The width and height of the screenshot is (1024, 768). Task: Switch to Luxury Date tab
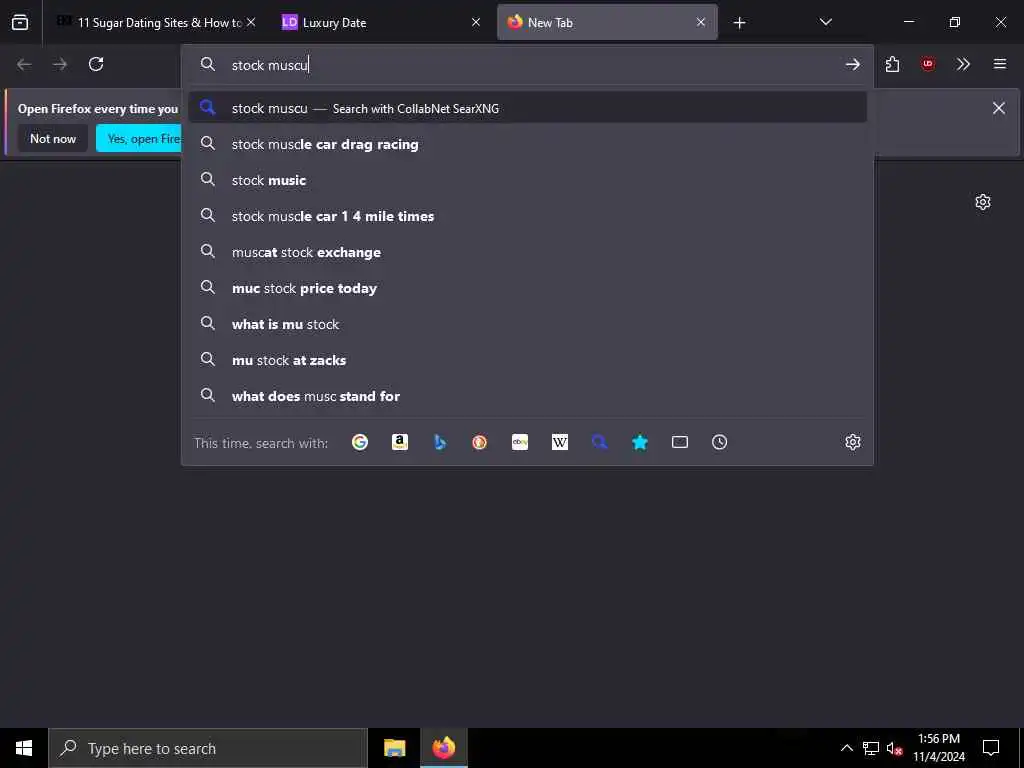[x=382, y=22]
